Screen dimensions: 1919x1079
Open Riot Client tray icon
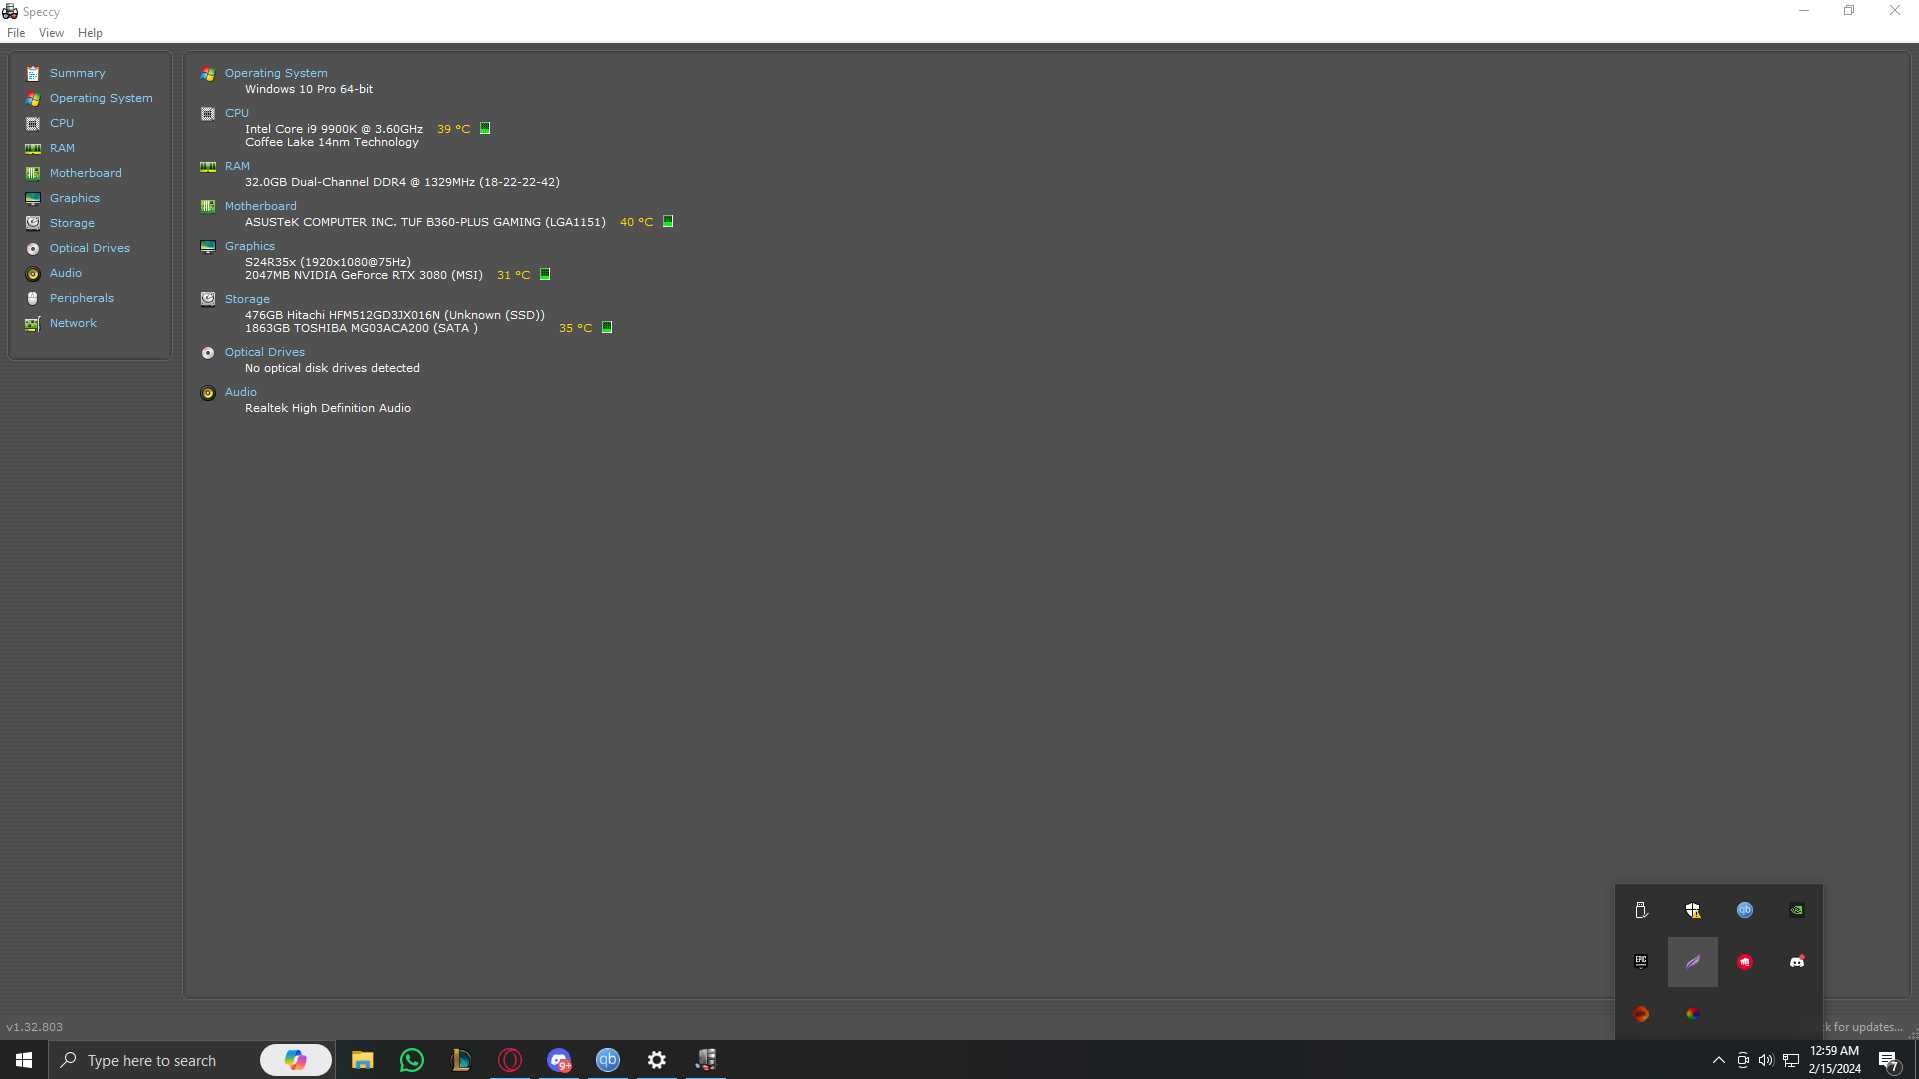click(x=1745, y=962)
